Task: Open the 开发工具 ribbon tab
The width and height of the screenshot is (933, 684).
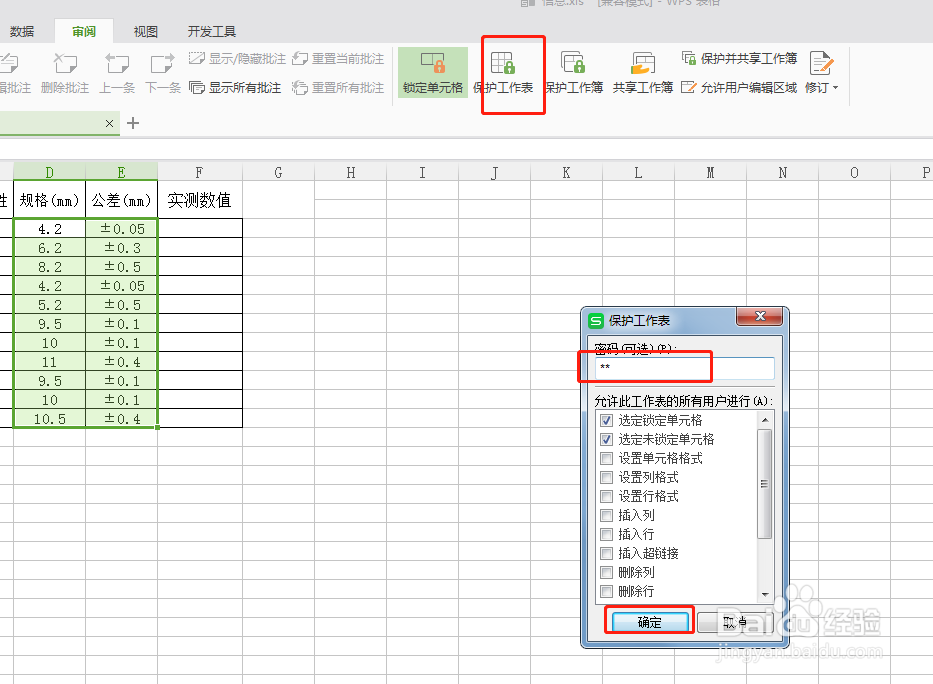Action: click(211, 31)
